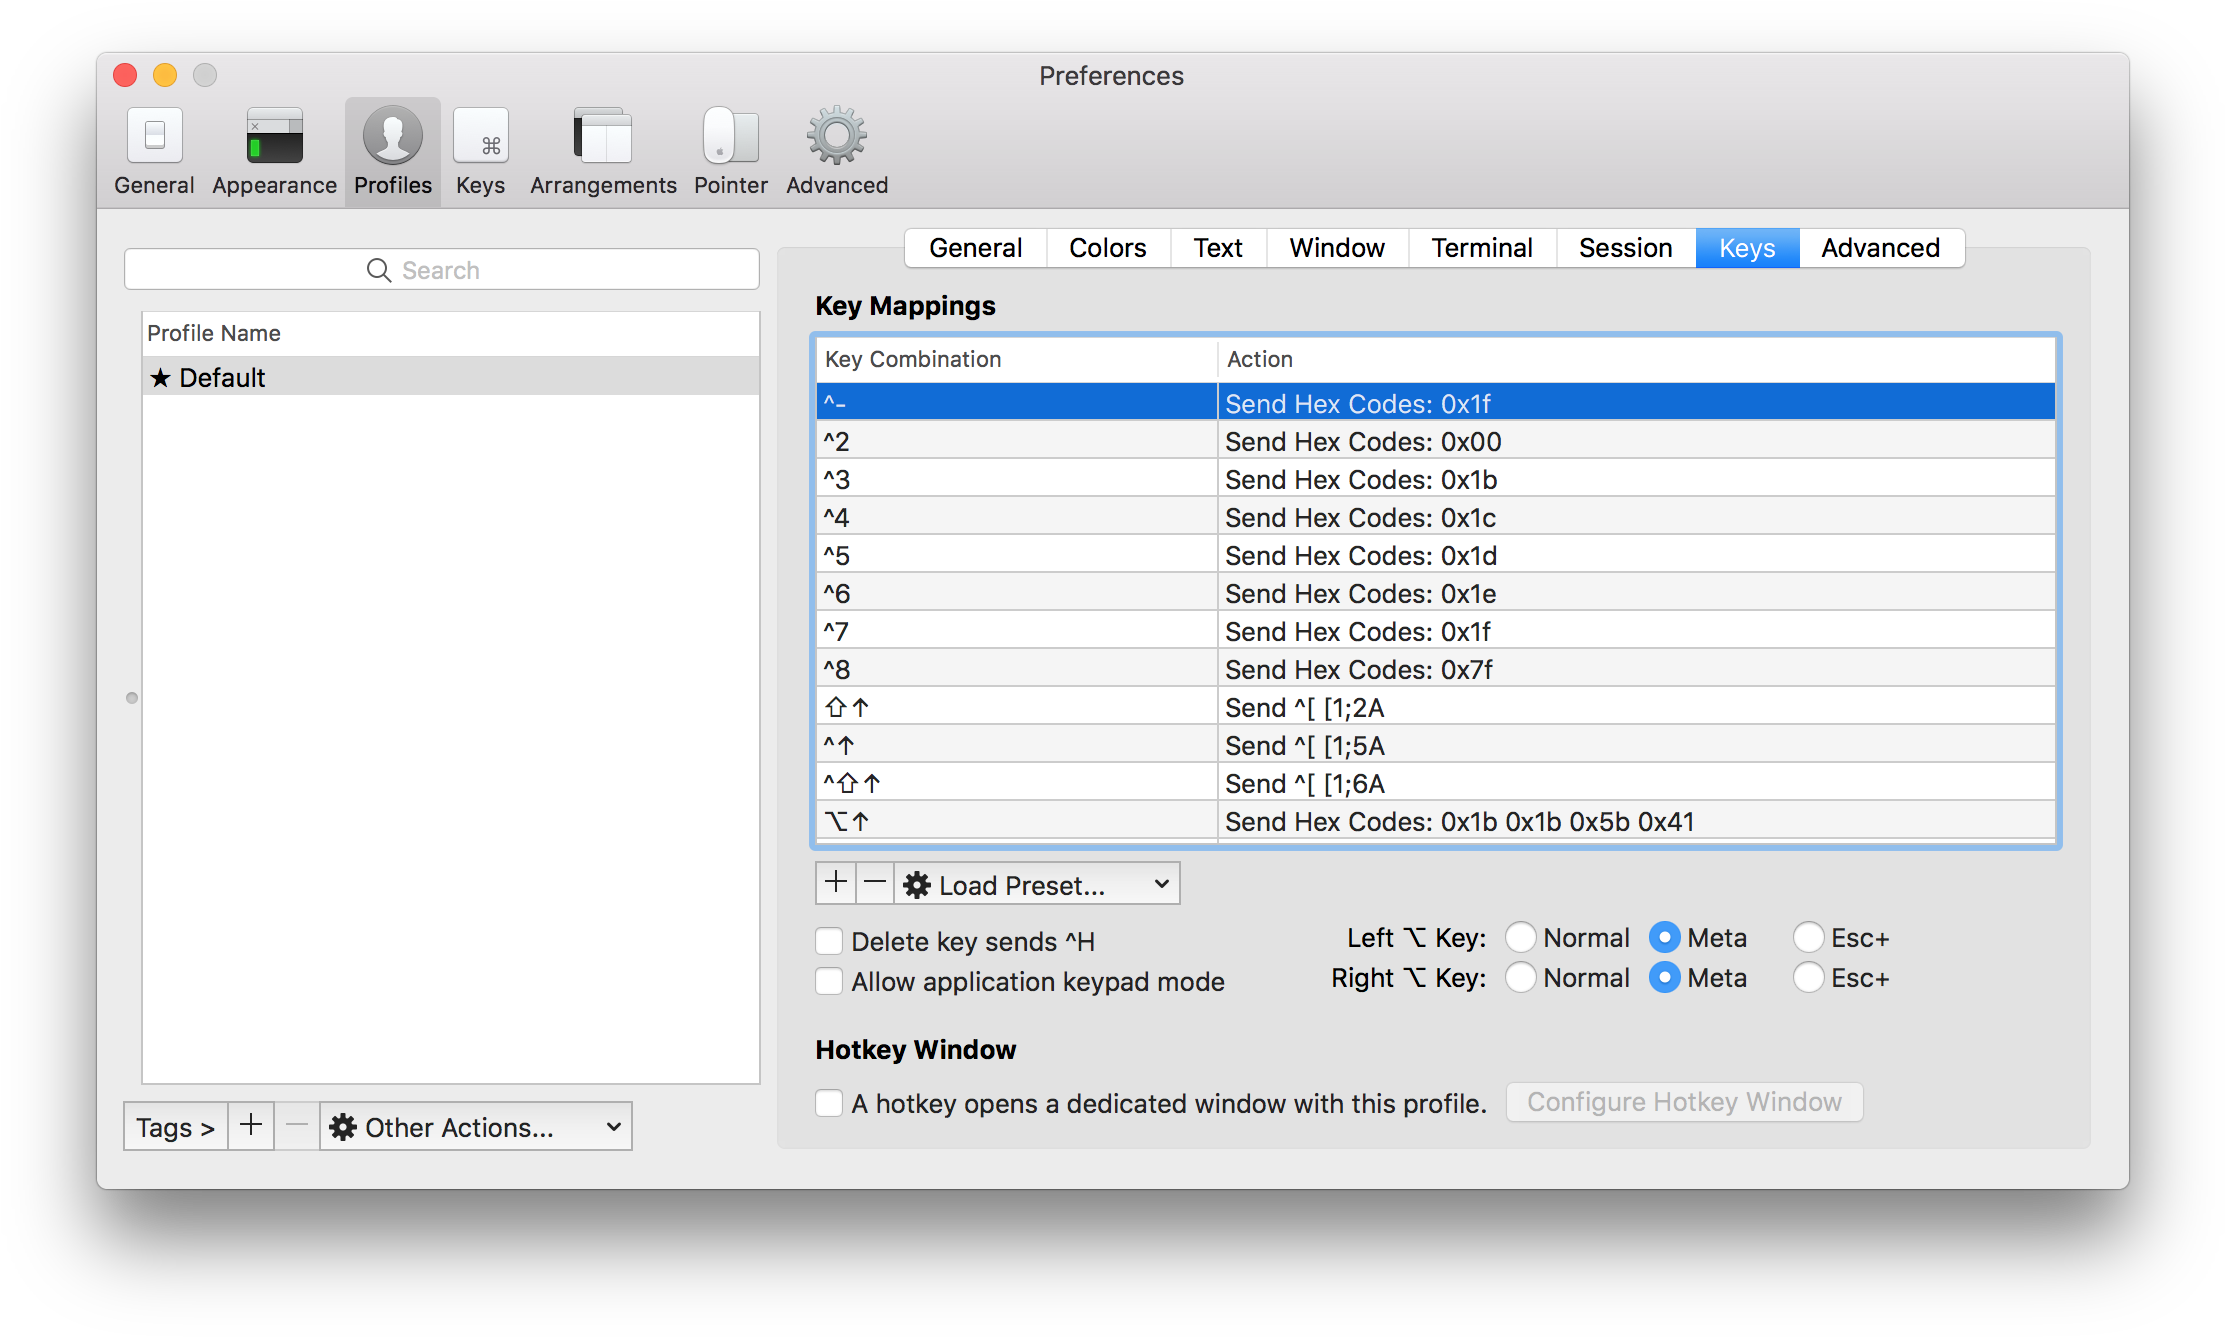The height and width of the screenshot is (1337, 2225).
Task: Open the General preferences toolbar icon
Action: coord(154,151)
